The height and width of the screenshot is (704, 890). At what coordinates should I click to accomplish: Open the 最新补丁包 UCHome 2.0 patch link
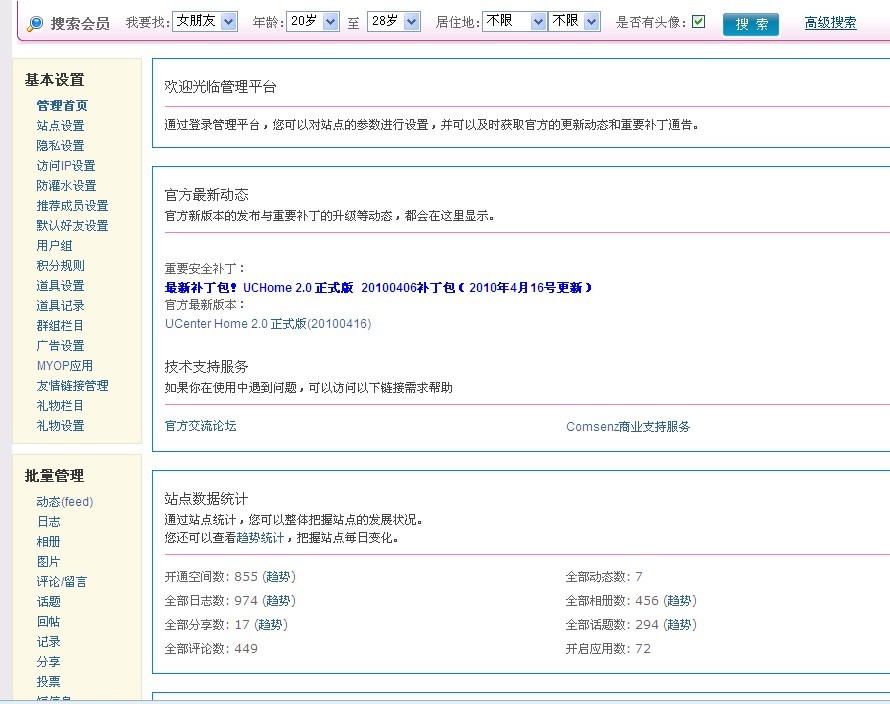click(x=378, y=288)
